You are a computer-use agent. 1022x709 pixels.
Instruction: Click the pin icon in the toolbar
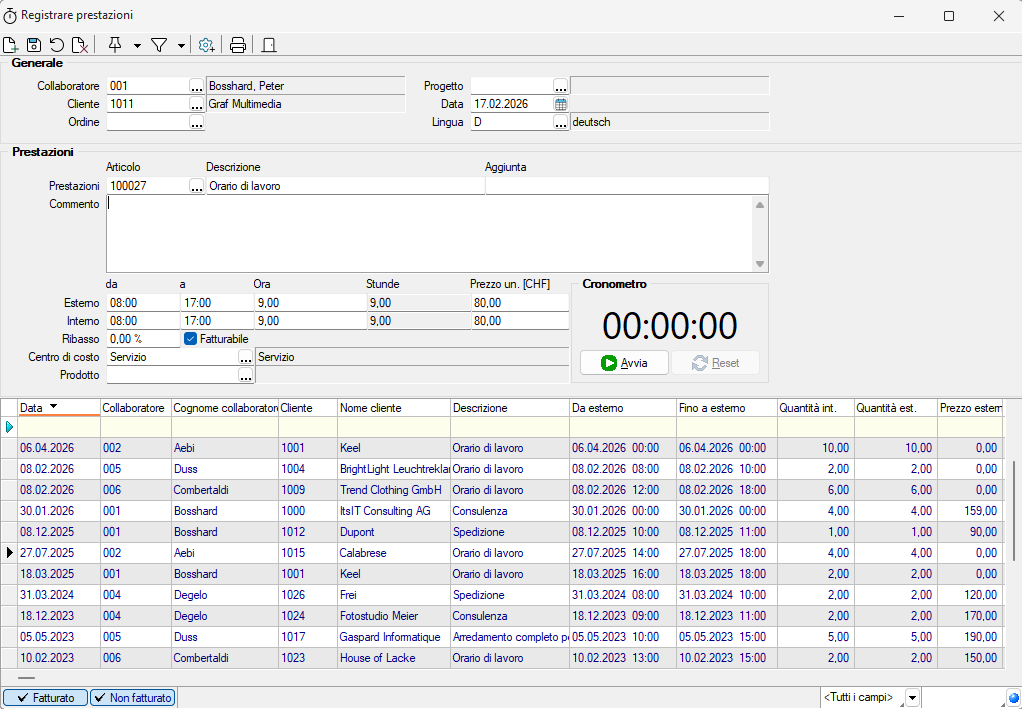pos(114,45)
